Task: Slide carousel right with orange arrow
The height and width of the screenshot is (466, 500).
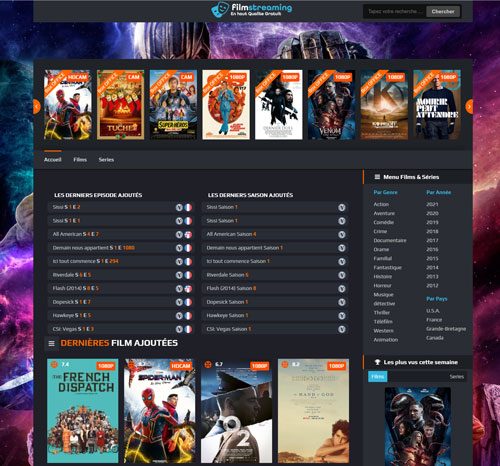Action: pos(469,107)
